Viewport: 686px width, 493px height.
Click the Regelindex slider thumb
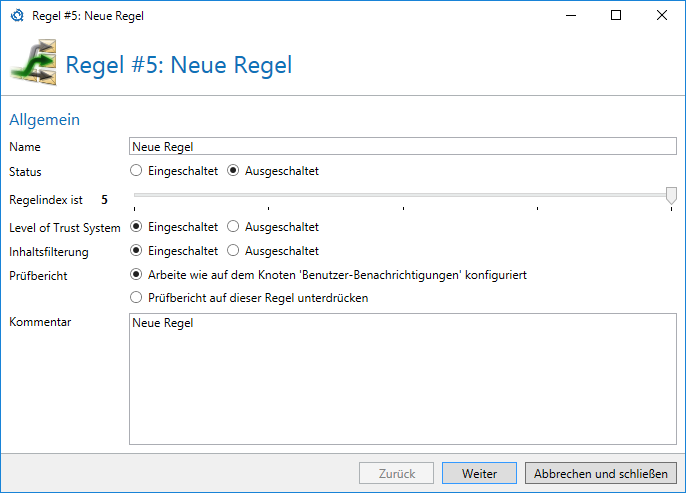tap(671, 196)
